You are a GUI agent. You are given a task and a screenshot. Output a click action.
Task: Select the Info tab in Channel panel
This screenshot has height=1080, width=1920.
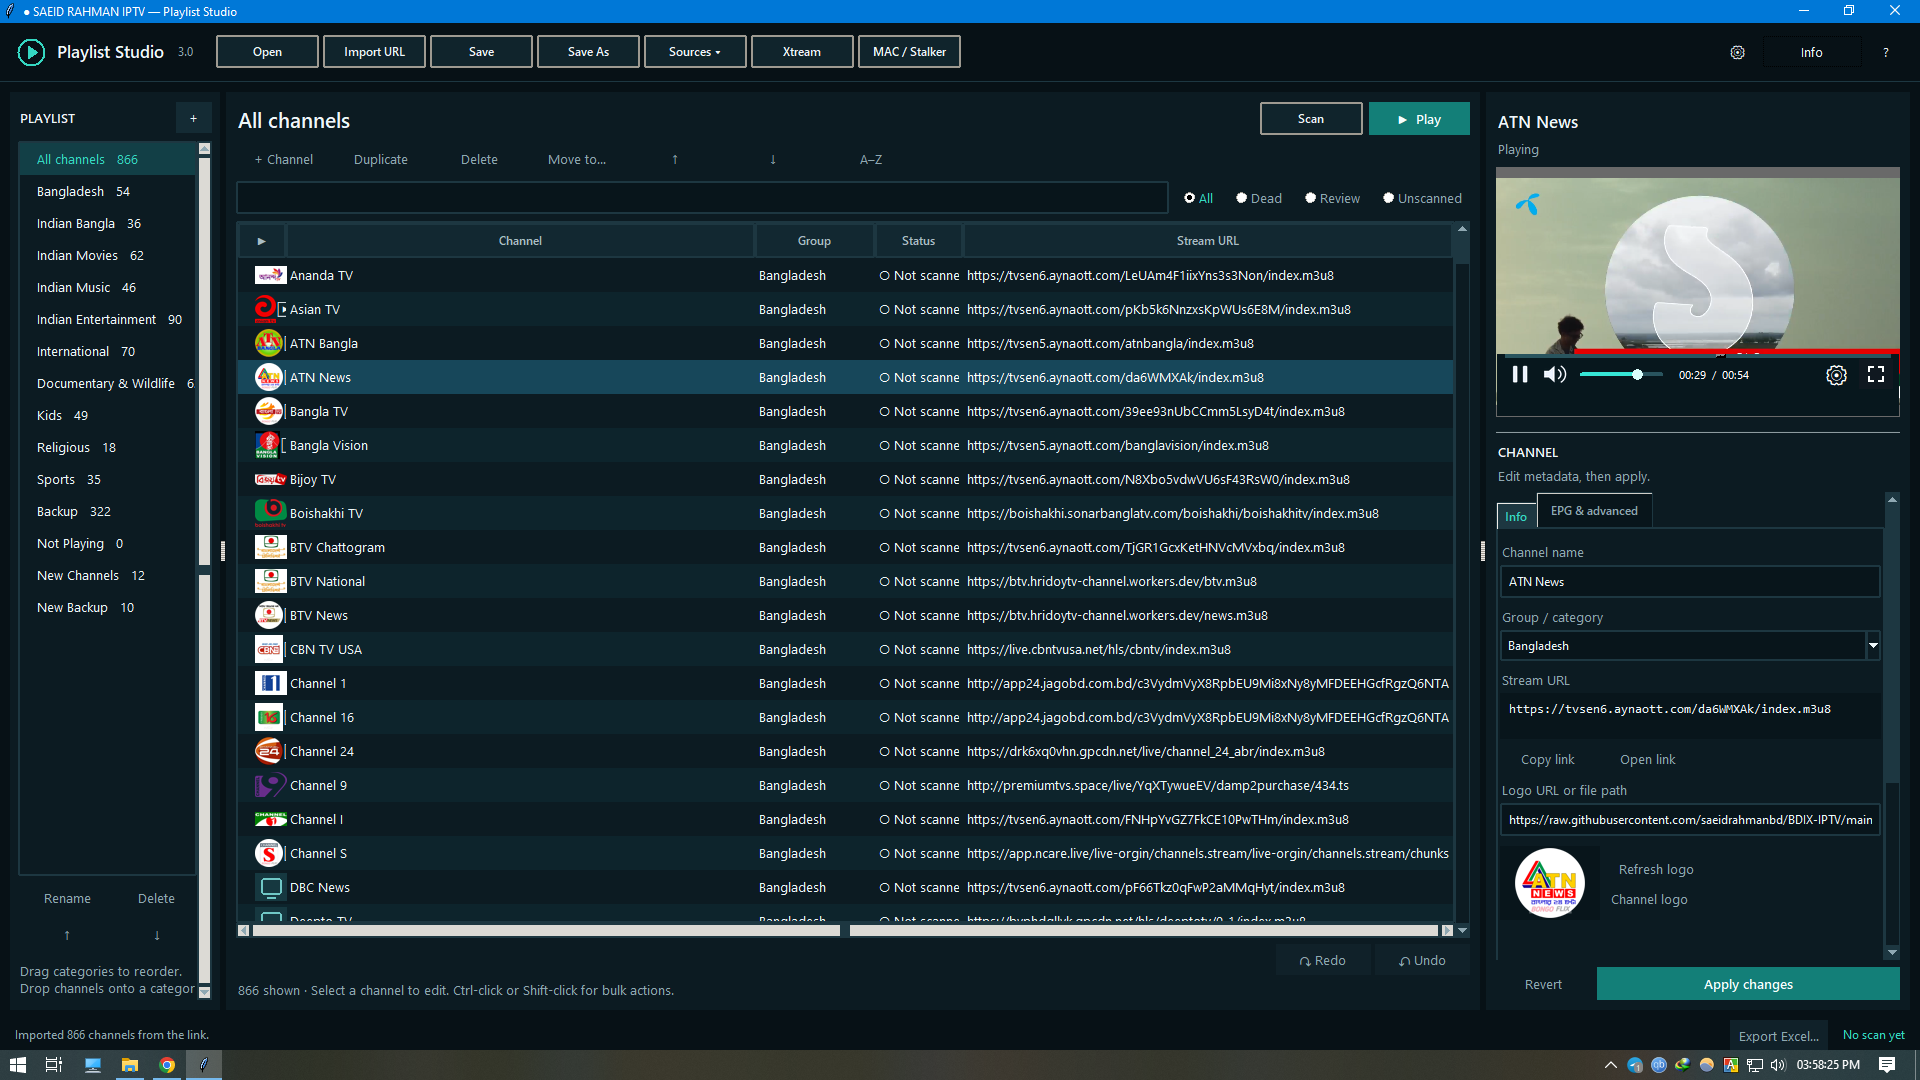[x=1516, y=516]
